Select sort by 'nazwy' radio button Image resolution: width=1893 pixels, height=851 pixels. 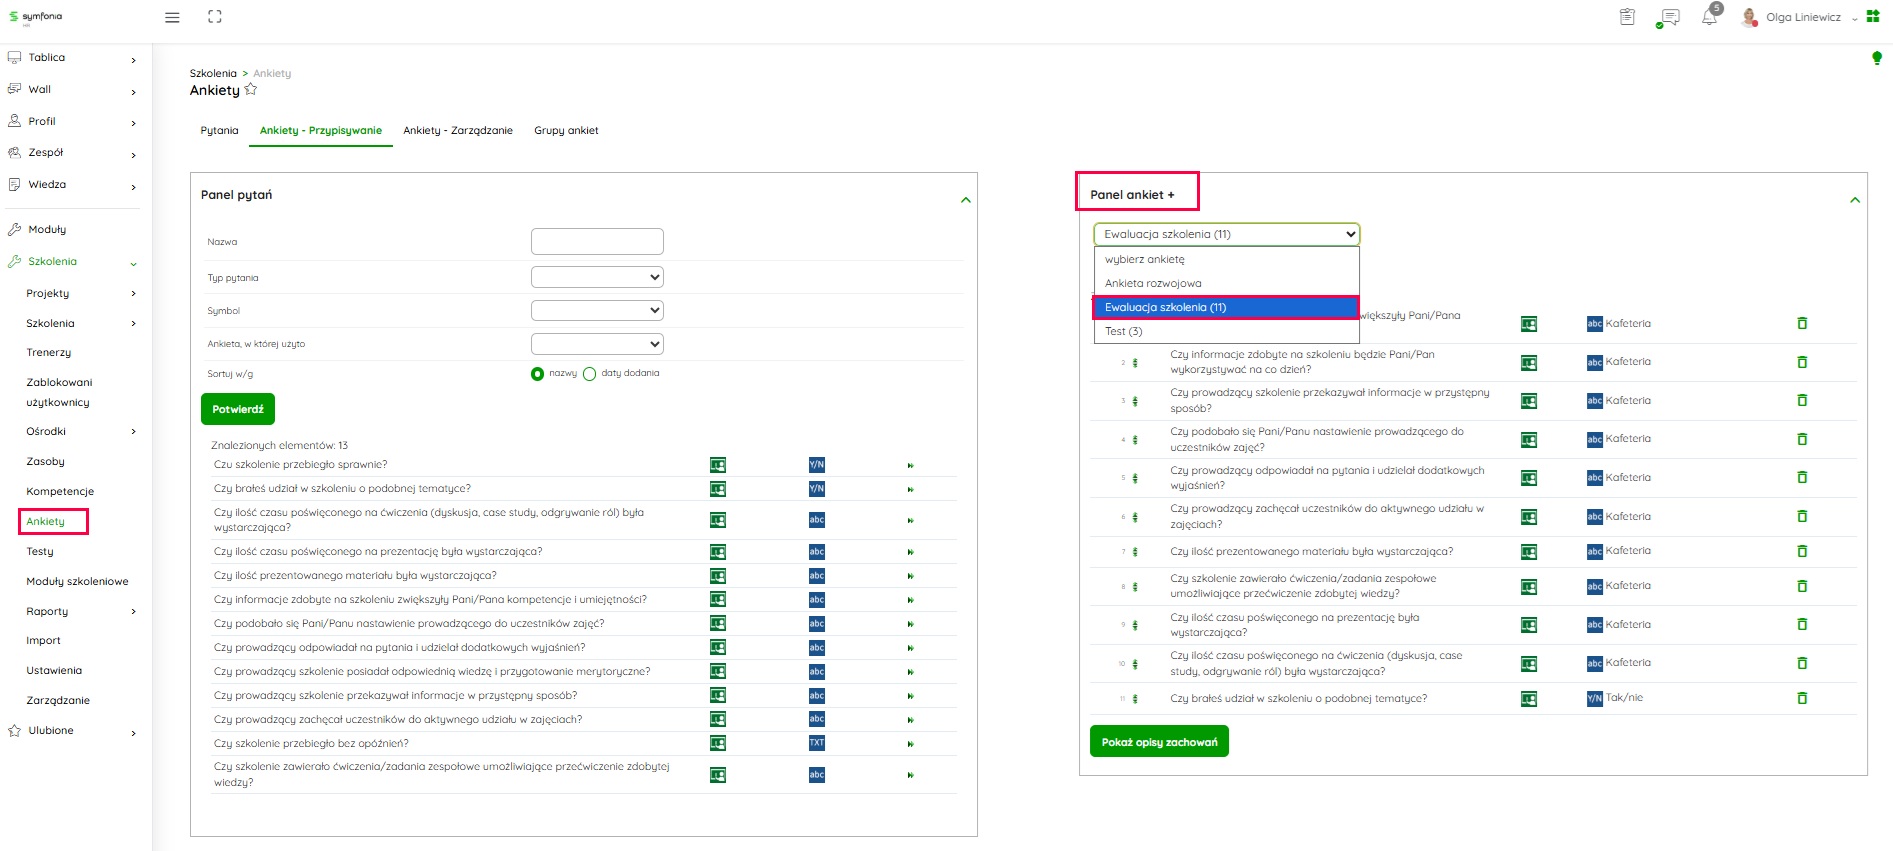[538, 374]
